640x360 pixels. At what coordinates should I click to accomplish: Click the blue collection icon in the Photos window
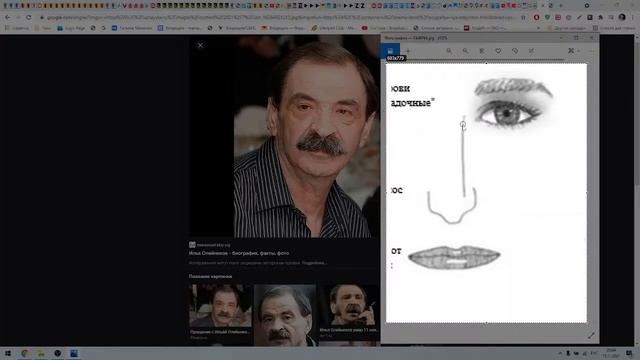tap(390, 51)
